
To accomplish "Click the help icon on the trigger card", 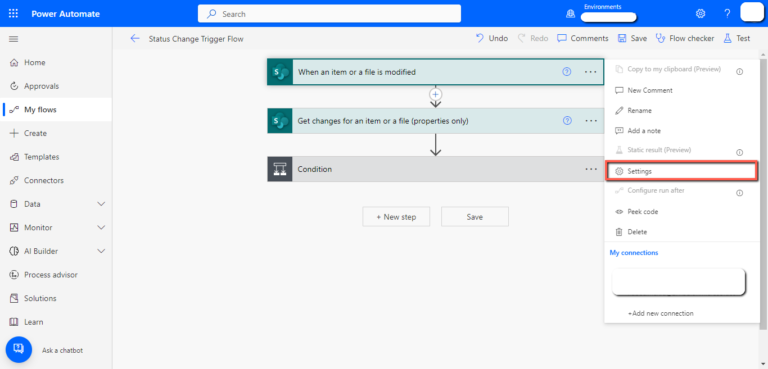I will [567, 72].
